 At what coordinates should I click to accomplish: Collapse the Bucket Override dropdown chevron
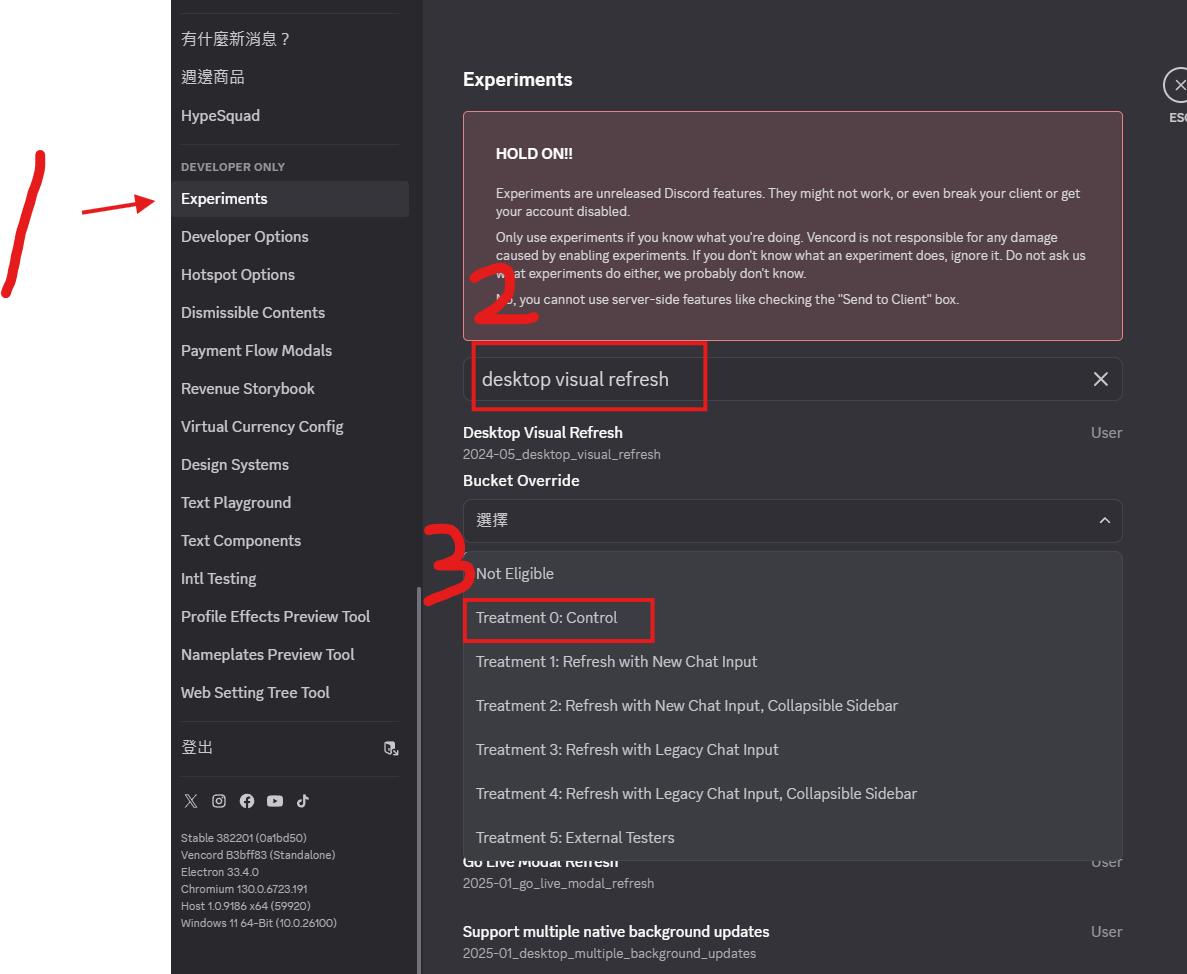coord(1104,521)
